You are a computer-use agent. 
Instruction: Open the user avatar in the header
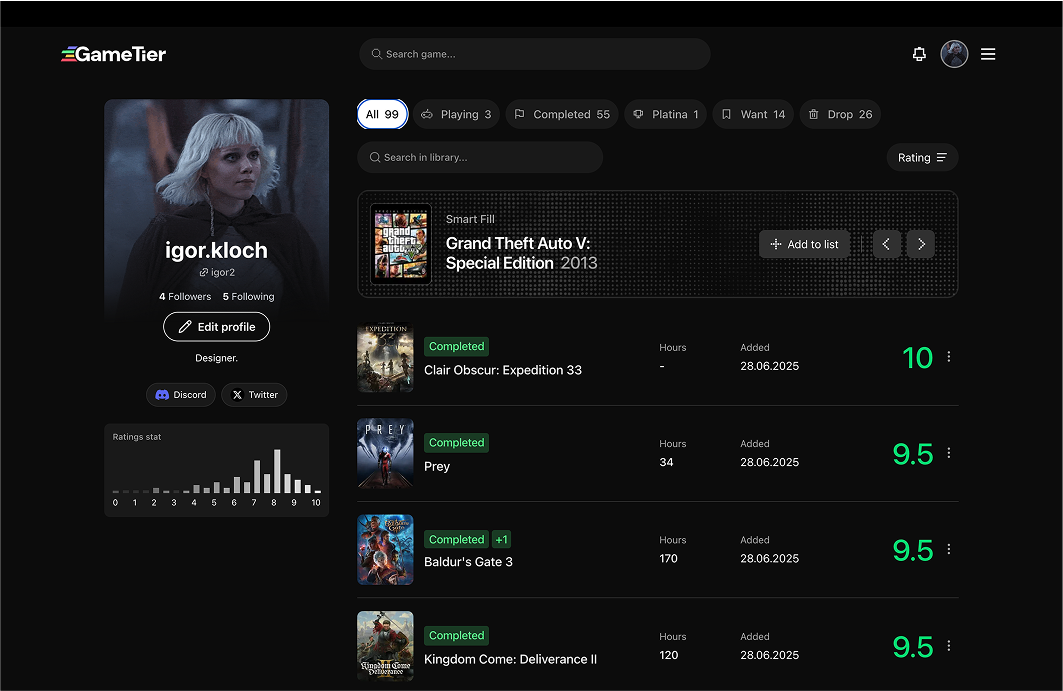tap(954, 54)
